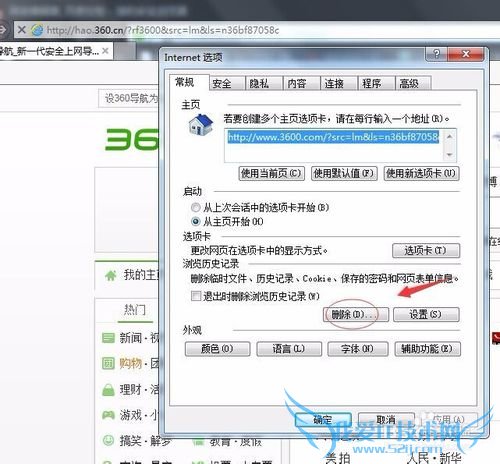Close the Internet 选项 dialog
Screen dimensions: 500x464
(x=466, y=54)
